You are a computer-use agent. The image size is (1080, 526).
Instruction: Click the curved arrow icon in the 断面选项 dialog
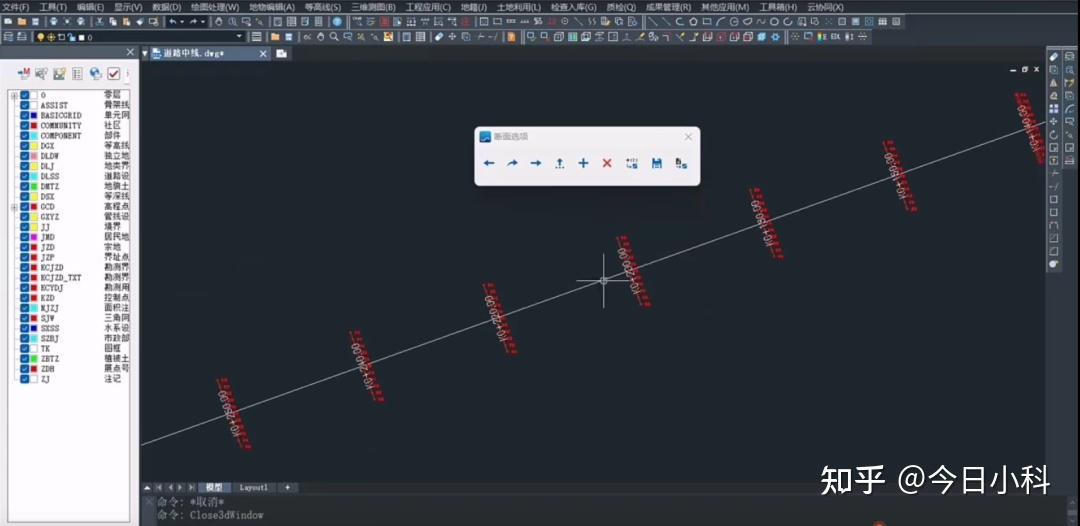coord(512,163)
